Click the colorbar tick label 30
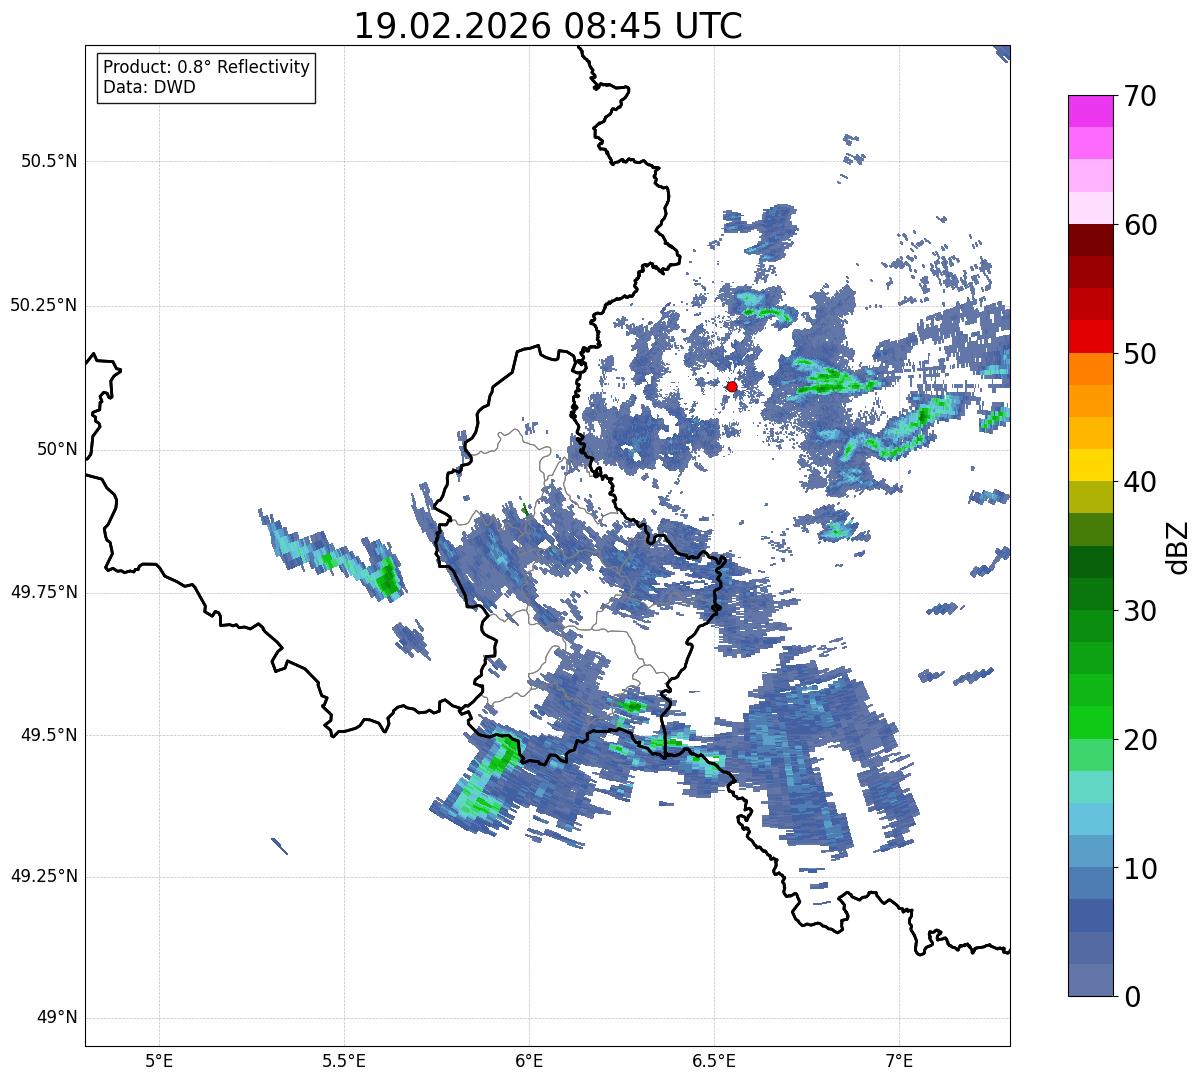The height and width of the screenshot is (1081, 1202). pyautogui.click(x=1140, y=611)
